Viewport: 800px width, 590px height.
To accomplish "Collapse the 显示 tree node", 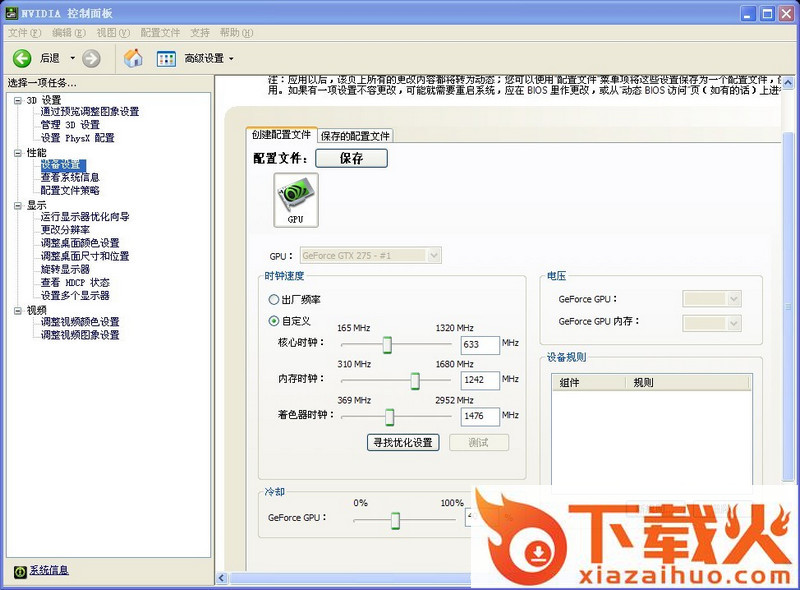I will [18, 206].
